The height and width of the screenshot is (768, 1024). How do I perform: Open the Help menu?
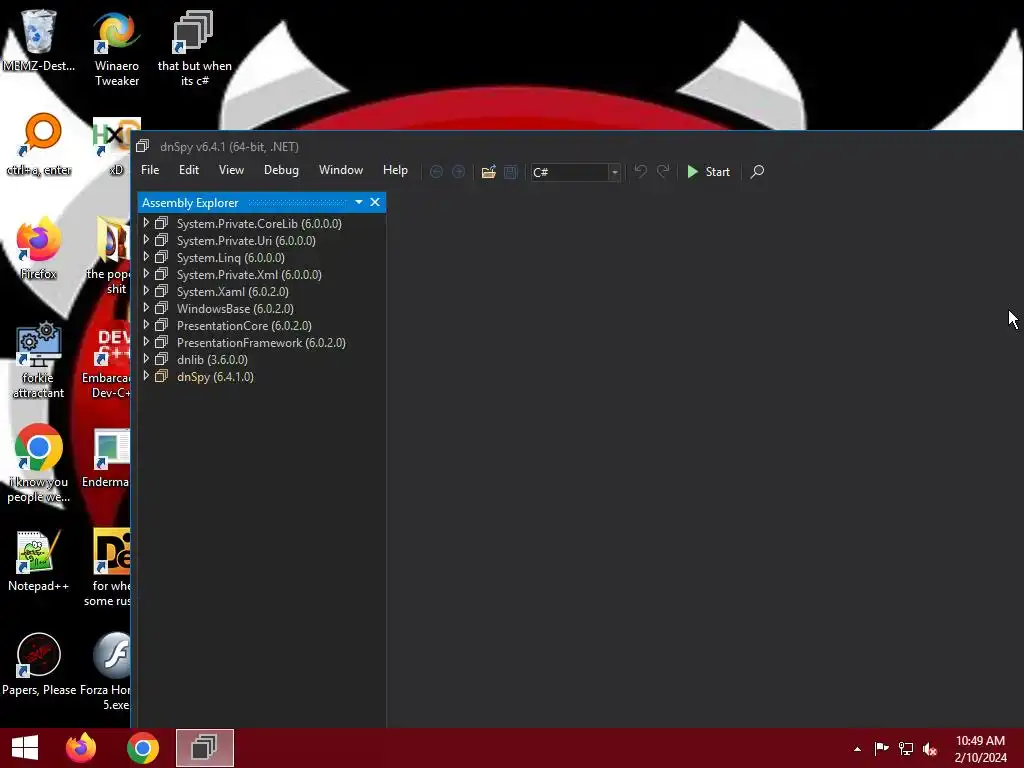pos(395,170)
